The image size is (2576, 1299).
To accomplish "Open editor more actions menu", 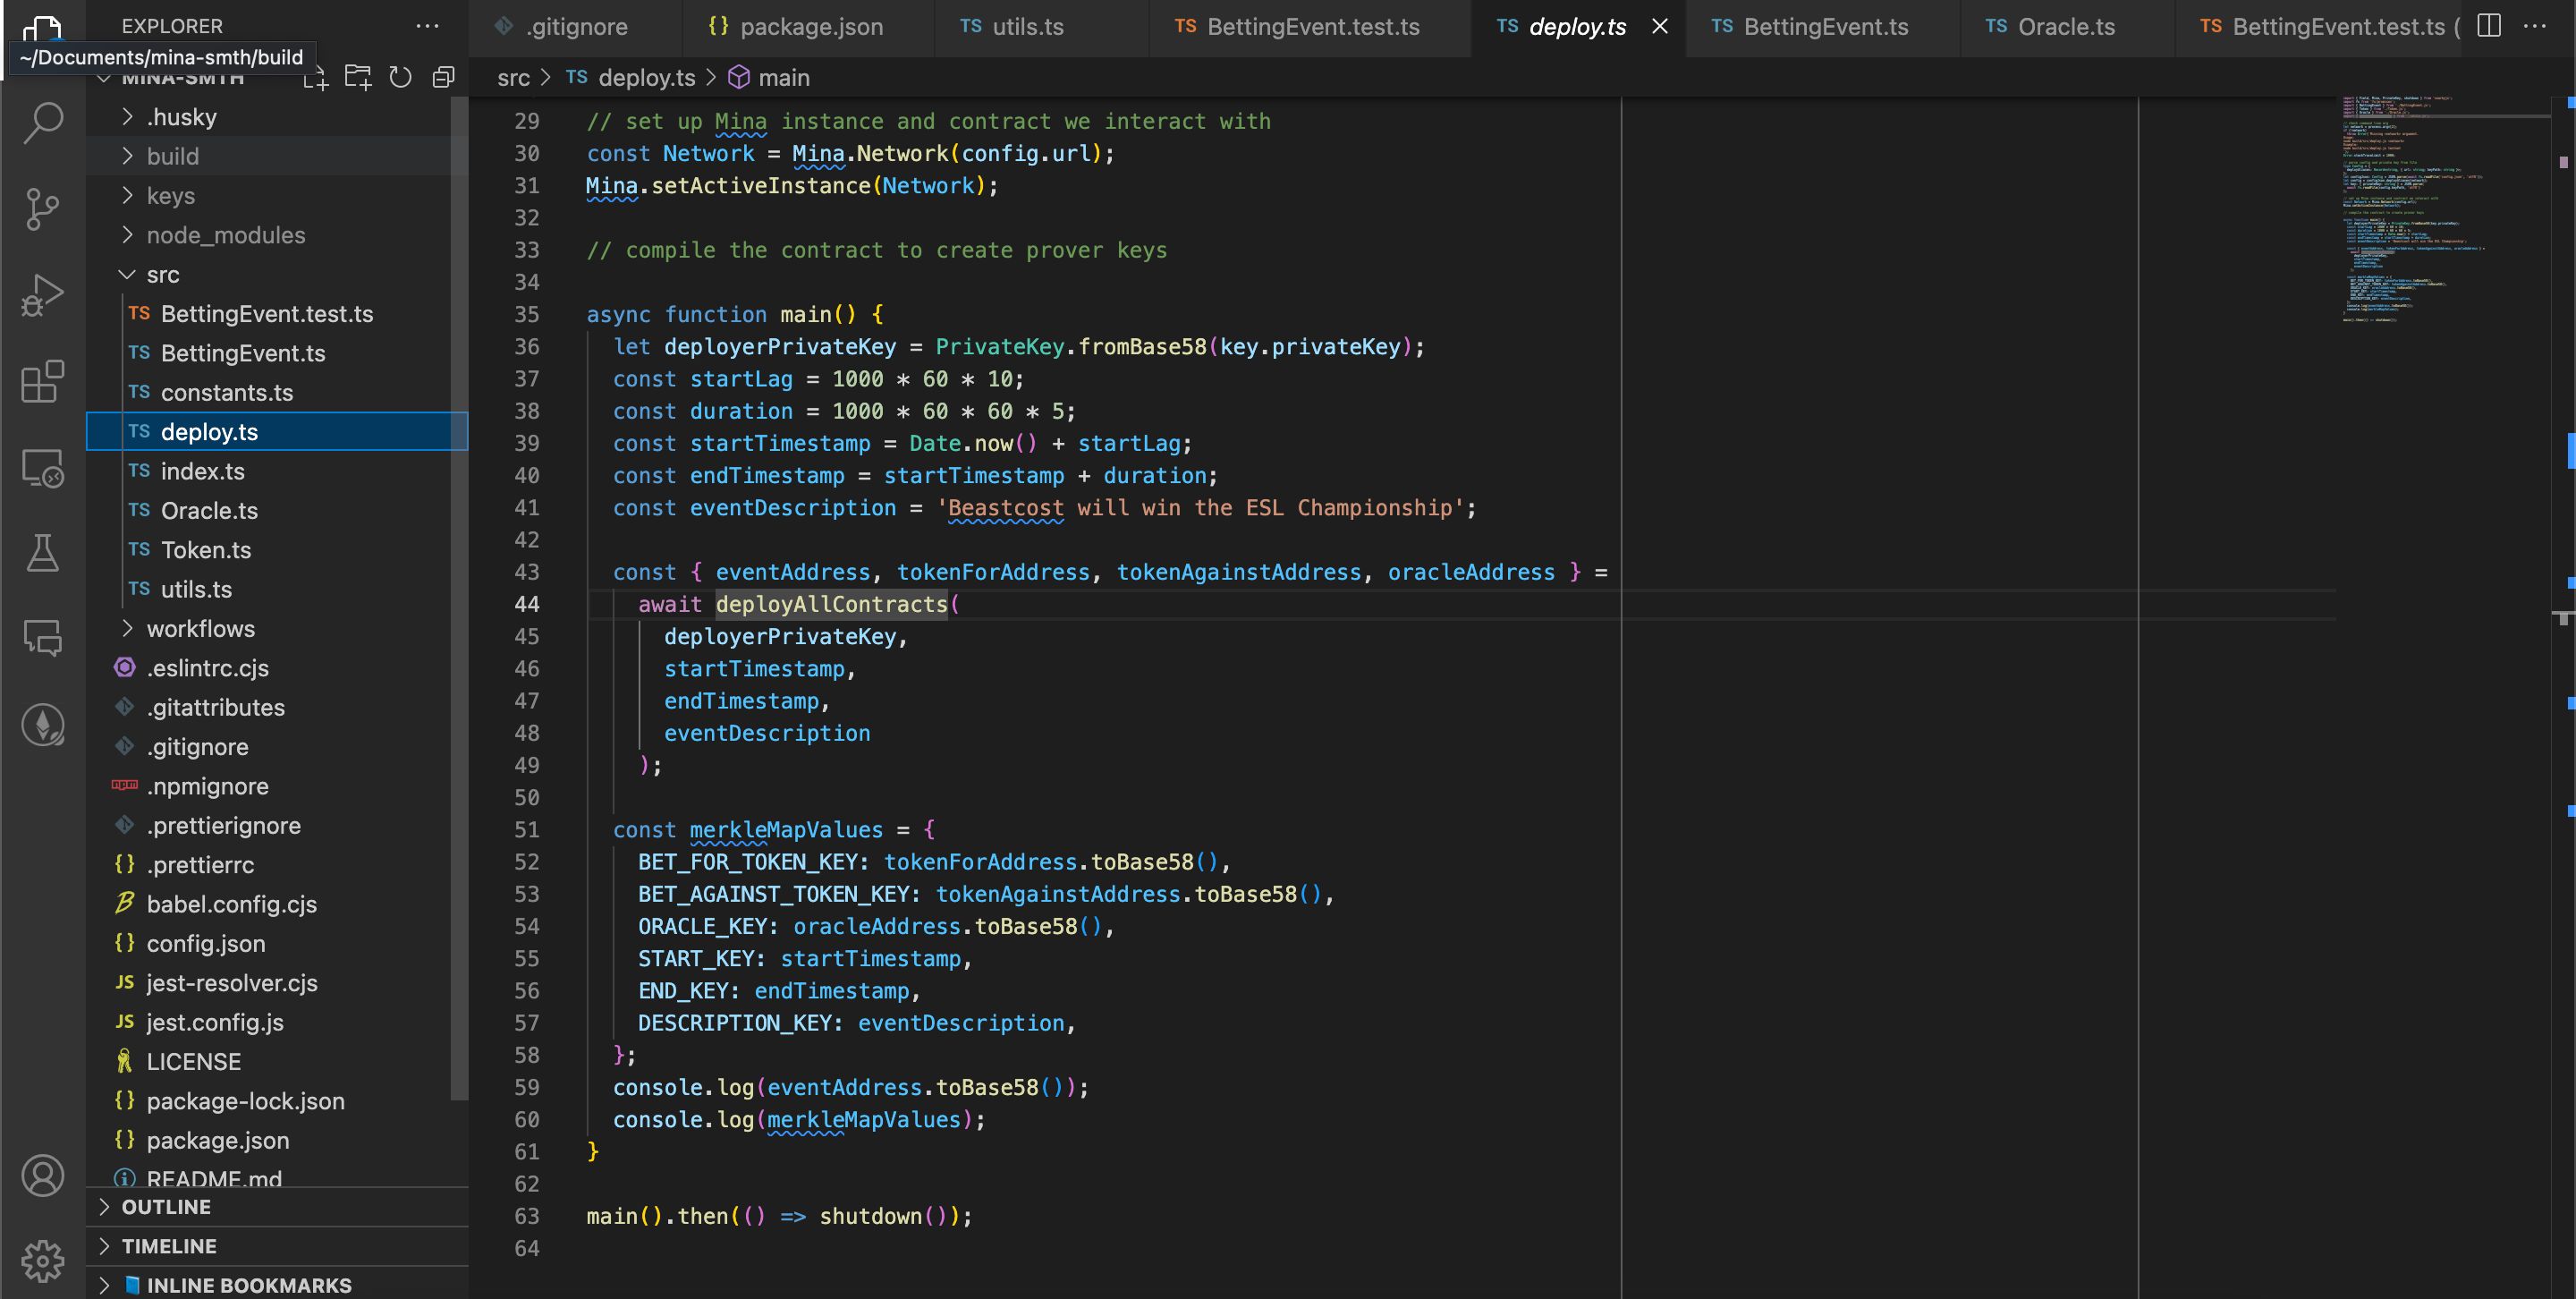I will (x=2535, y=26).
